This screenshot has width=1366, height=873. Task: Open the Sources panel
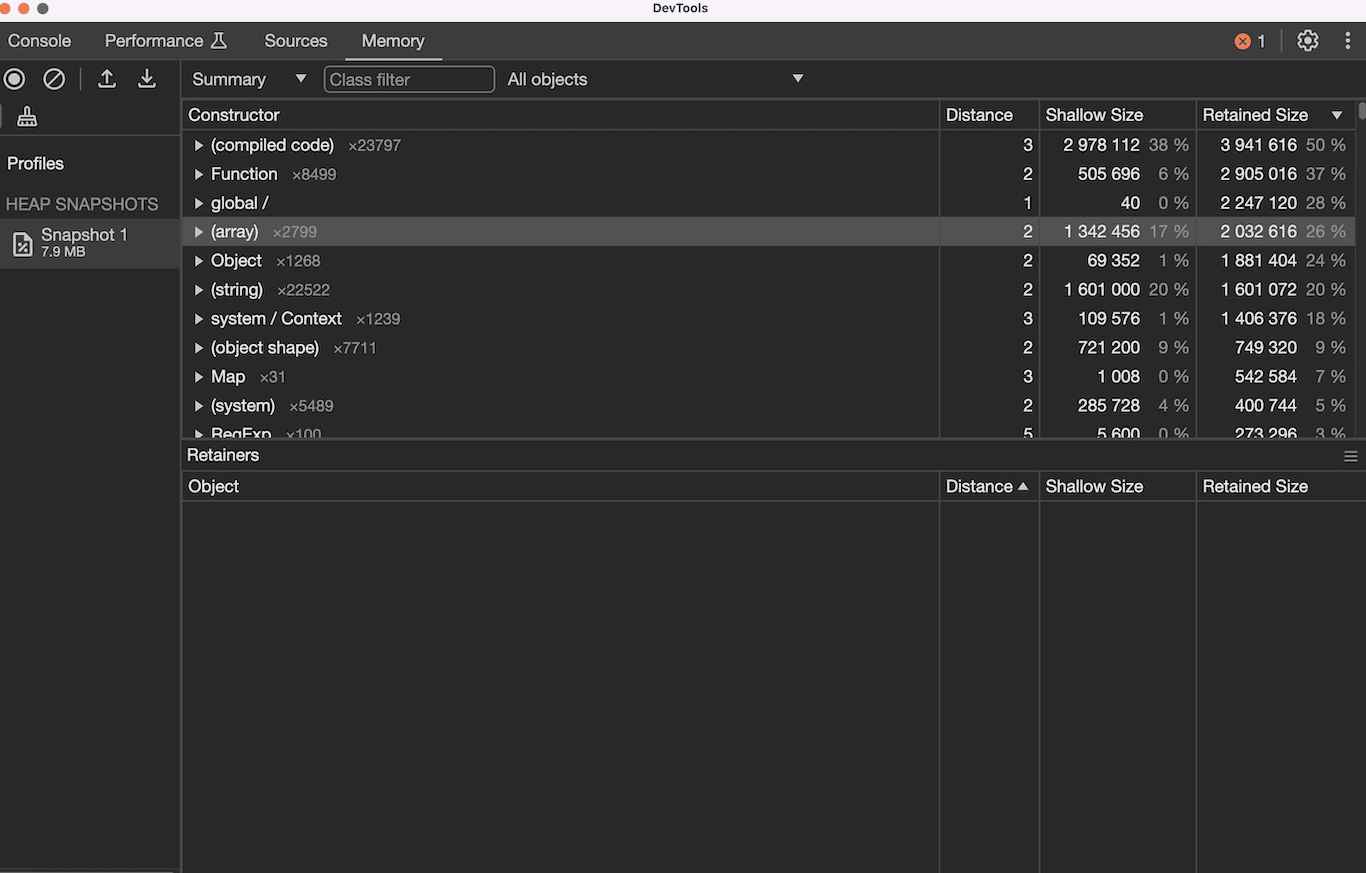tap(295, 41)
